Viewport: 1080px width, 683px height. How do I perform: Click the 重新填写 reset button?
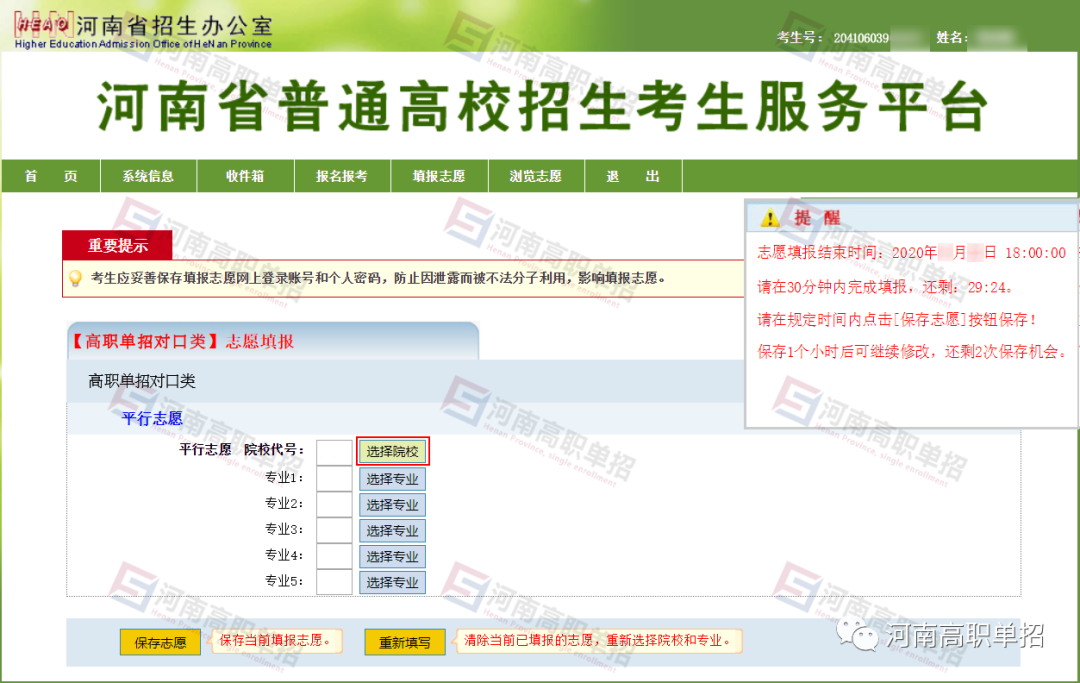pyautogui.click(x=404, y=642)
